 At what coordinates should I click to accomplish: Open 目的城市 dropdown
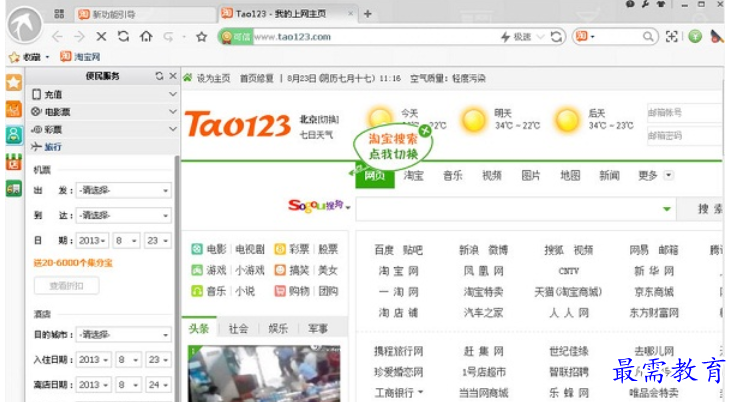click(124, 335)
